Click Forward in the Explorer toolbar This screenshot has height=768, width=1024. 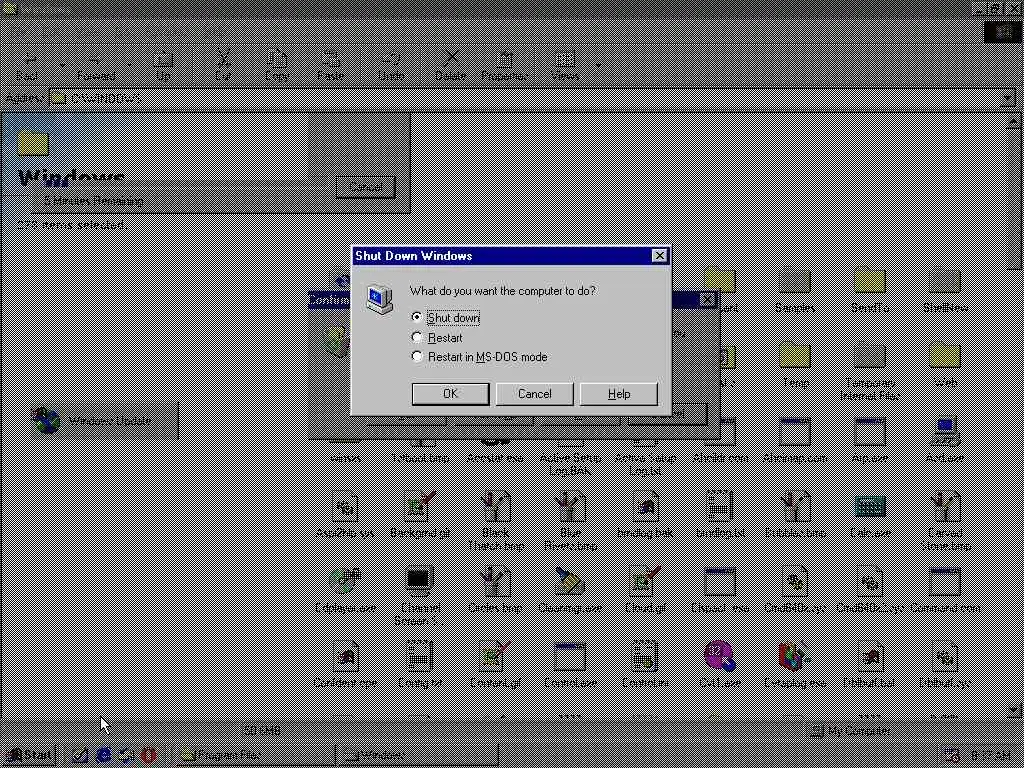point(95,66)
